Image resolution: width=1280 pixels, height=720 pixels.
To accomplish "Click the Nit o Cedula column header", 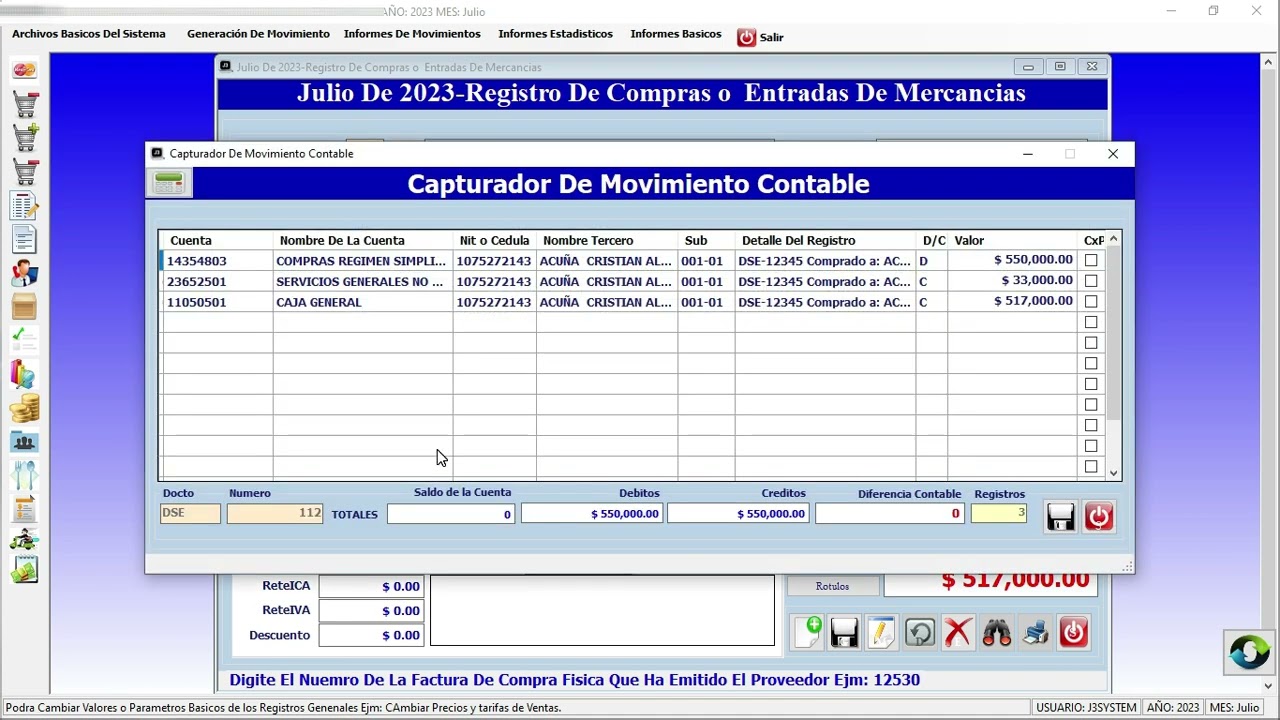I will [x=494, y=240].
